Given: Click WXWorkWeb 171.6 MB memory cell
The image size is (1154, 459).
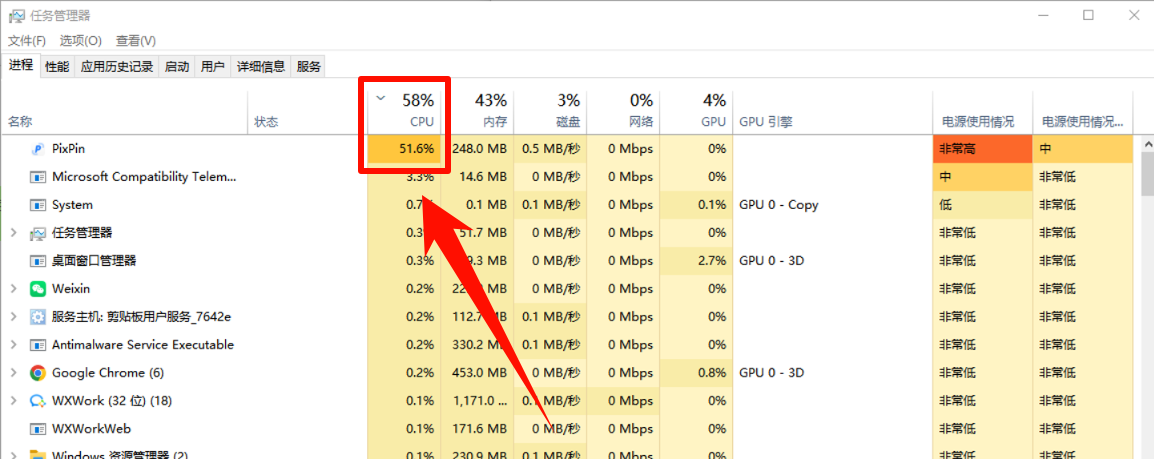Looking at the screenshot, I should pos(477,429).
